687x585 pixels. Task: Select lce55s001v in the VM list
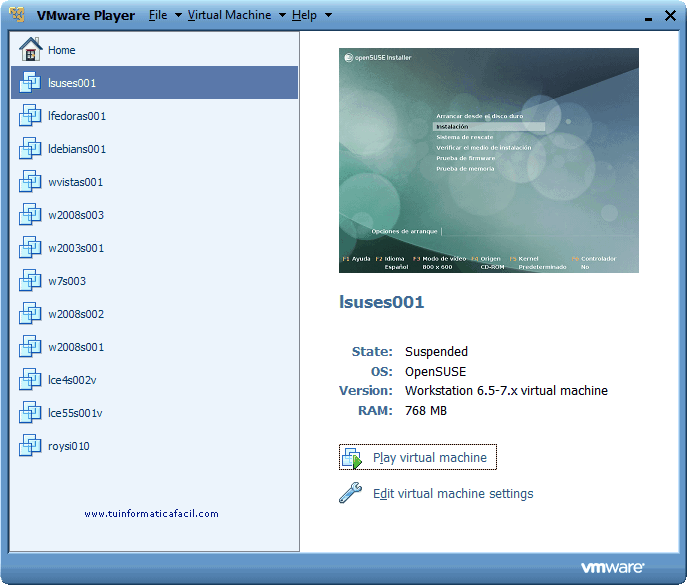[154, 412]
